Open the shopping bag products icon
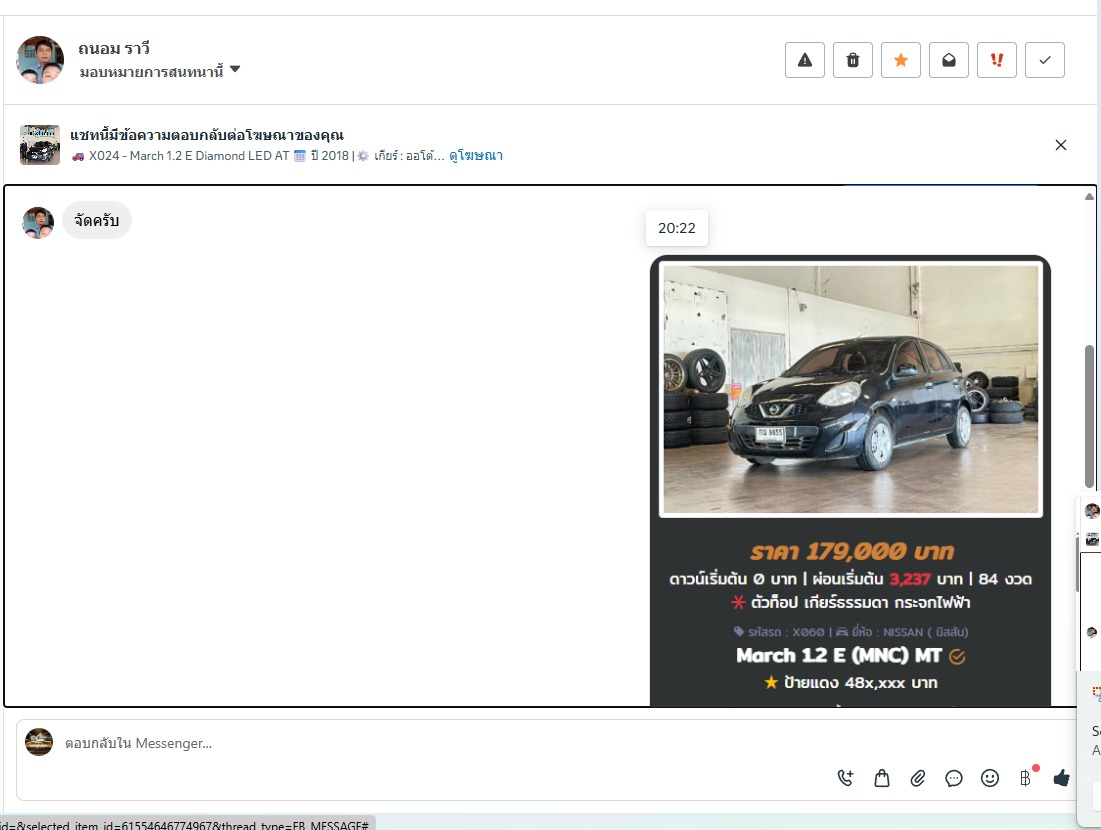This screenshot has width=1101, height=830. click(x=882, y=778)
